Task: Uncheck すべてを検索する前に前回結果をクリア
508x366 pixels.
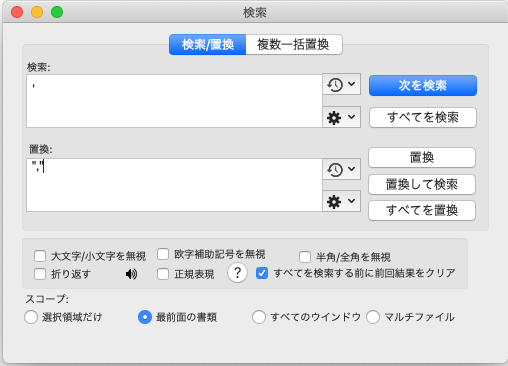Action: click(x=262, y=273)
